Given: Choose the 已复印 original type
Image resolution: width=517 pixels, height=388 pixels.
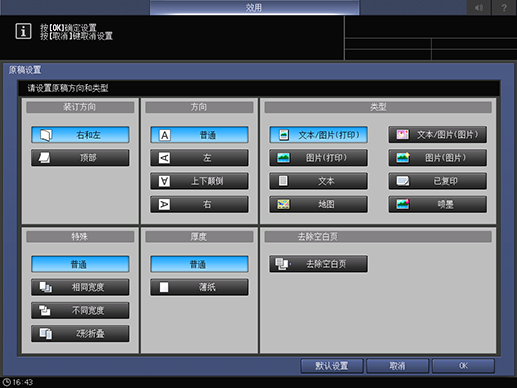Looking at the screenshot, I should point(437,181).
